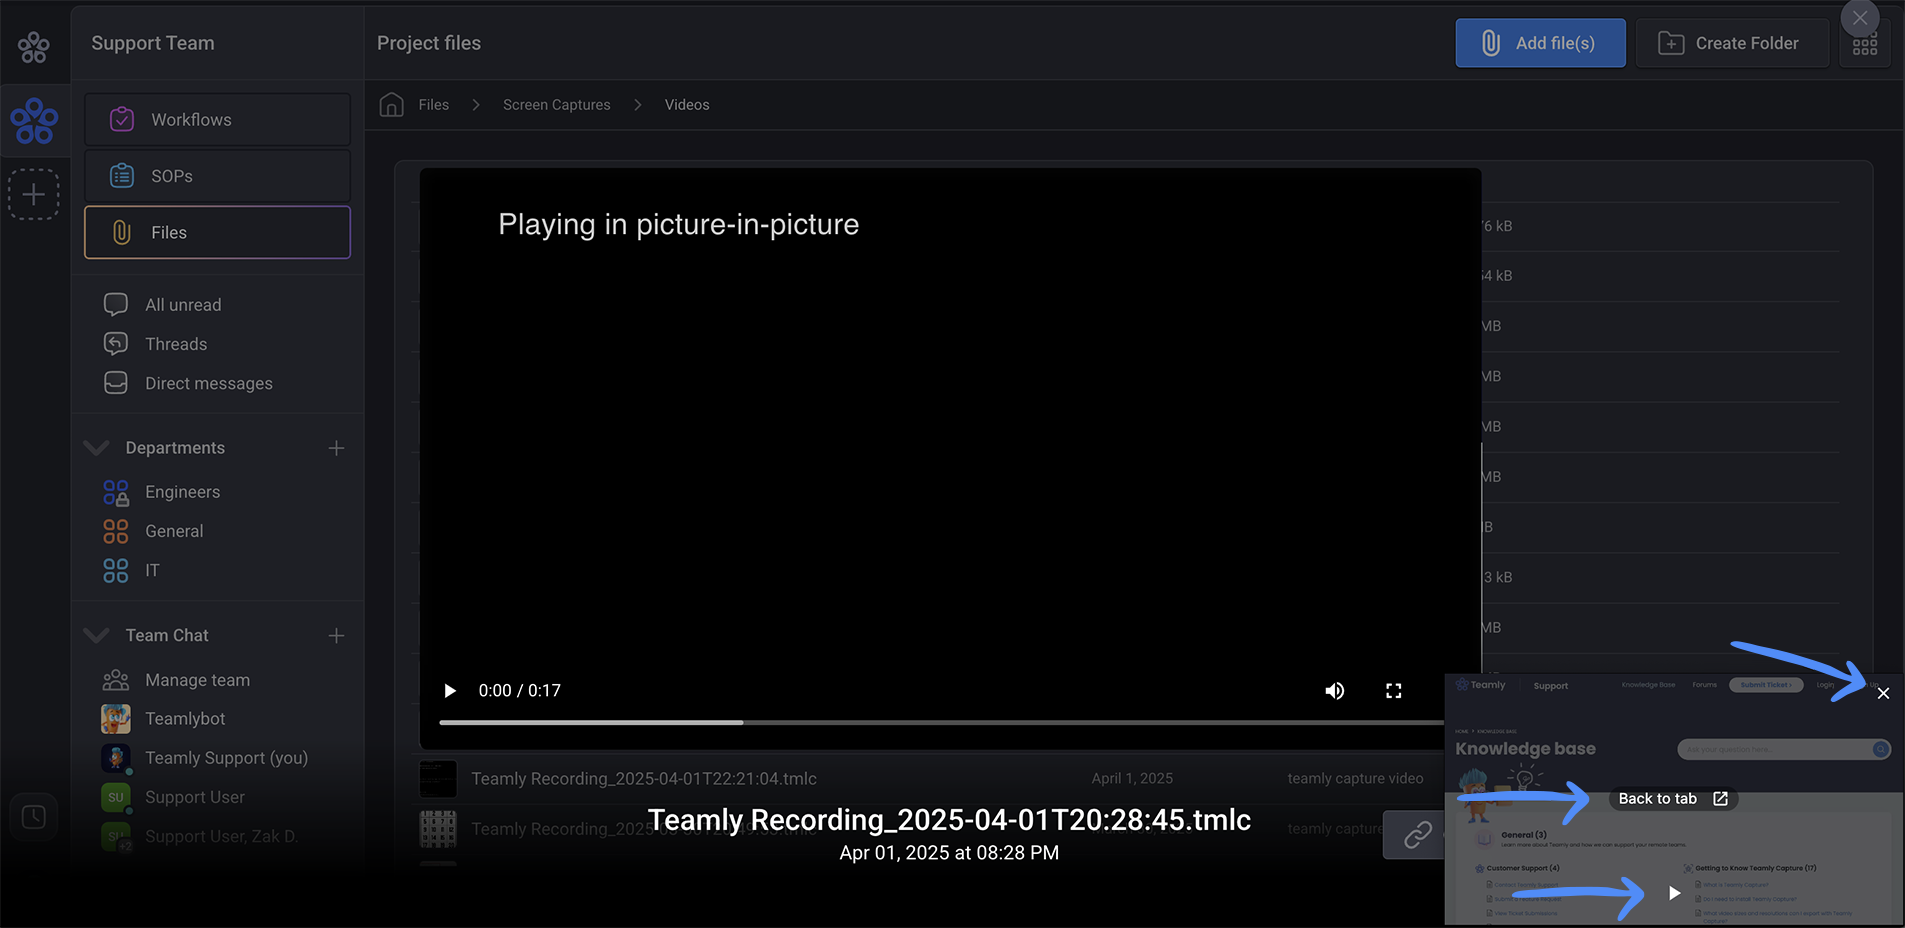Screen dimensions: 1905x928
Task: Enter fullscreen for the video player
Action: 1393,691
